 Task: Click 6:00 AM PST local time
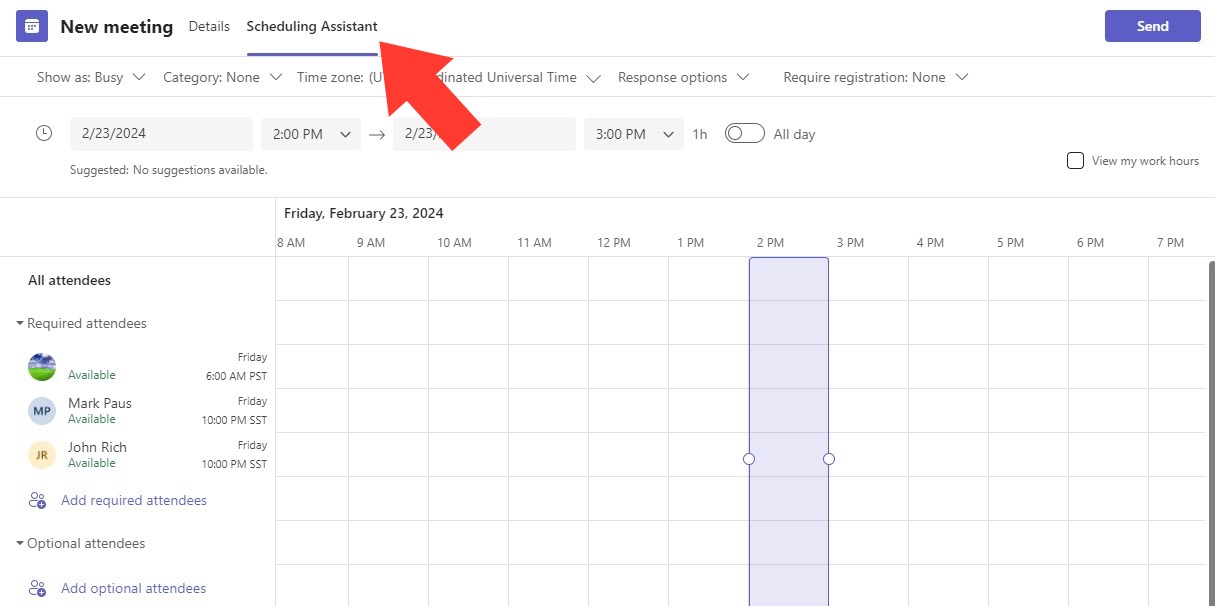click(x=236, y=376)
